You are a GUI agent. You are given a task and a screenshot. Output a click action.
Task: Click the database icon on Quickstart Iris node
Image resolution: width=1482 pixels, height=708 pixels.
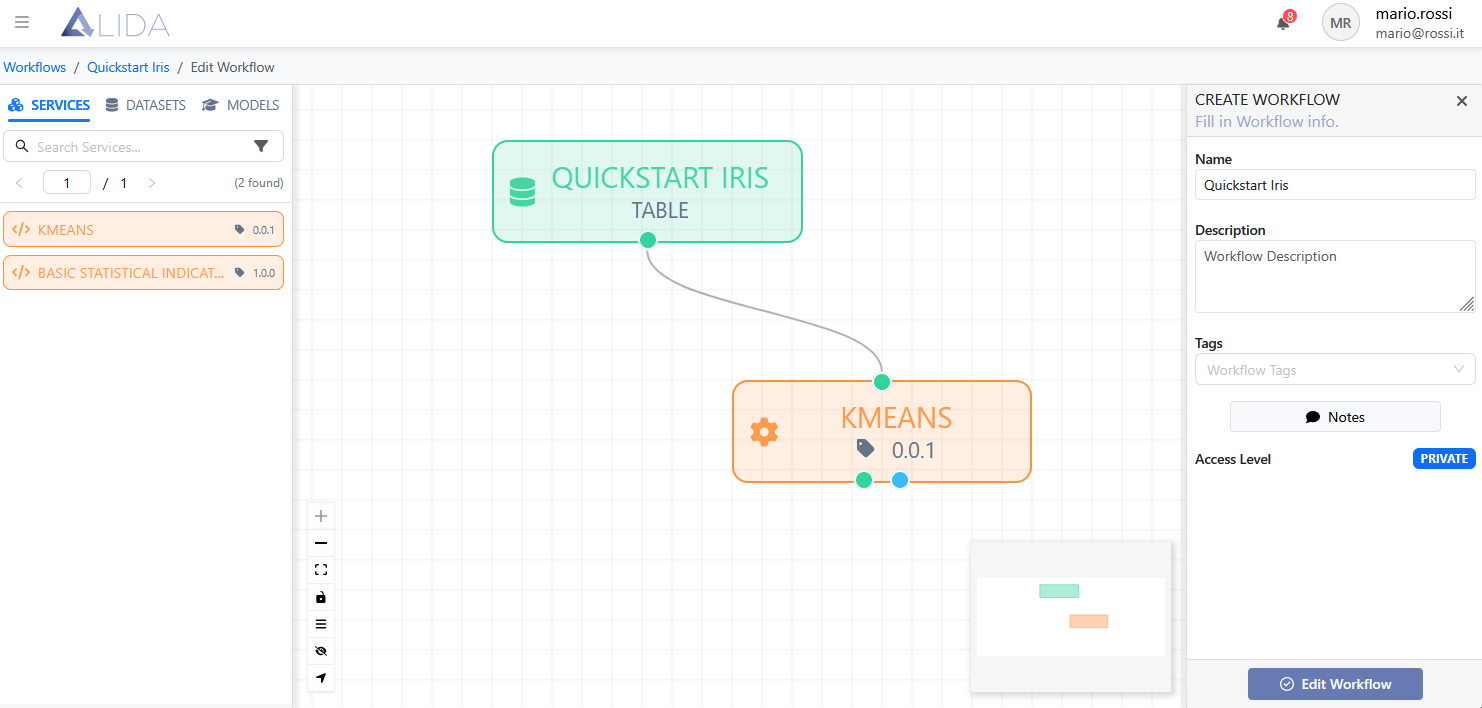[522, 192]
